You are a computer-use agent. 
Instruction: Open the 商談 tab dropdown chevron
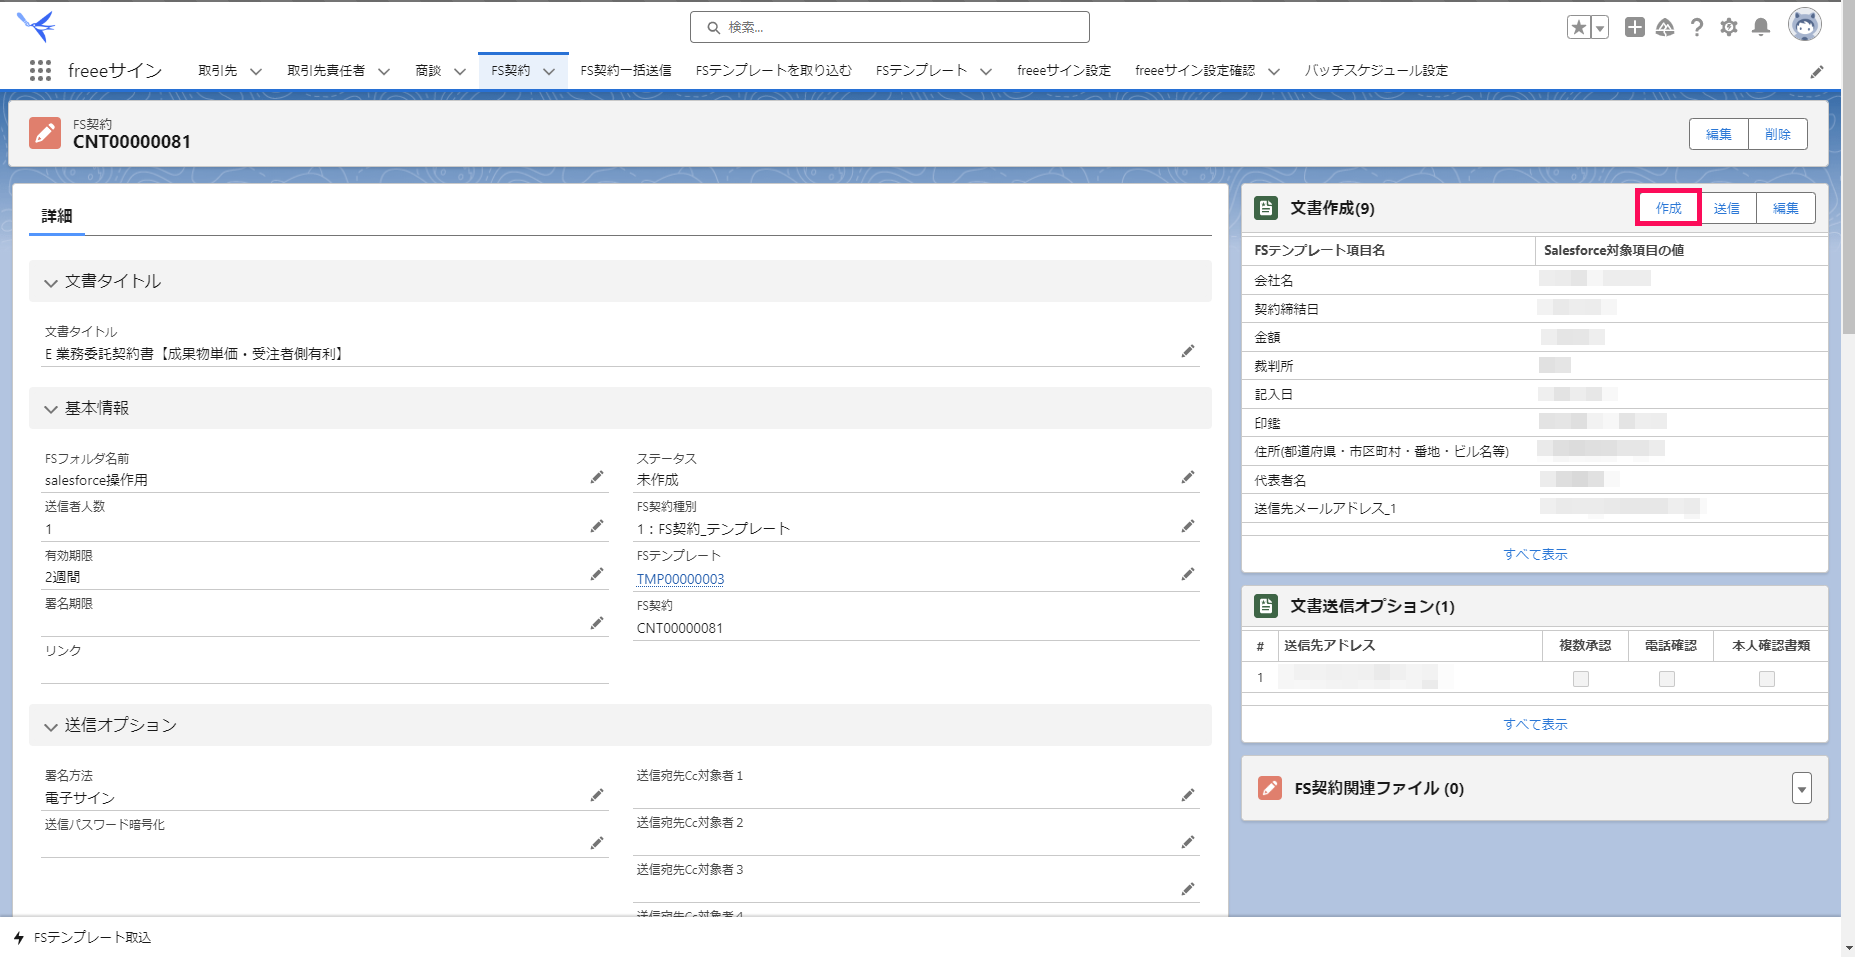(460, 71)
